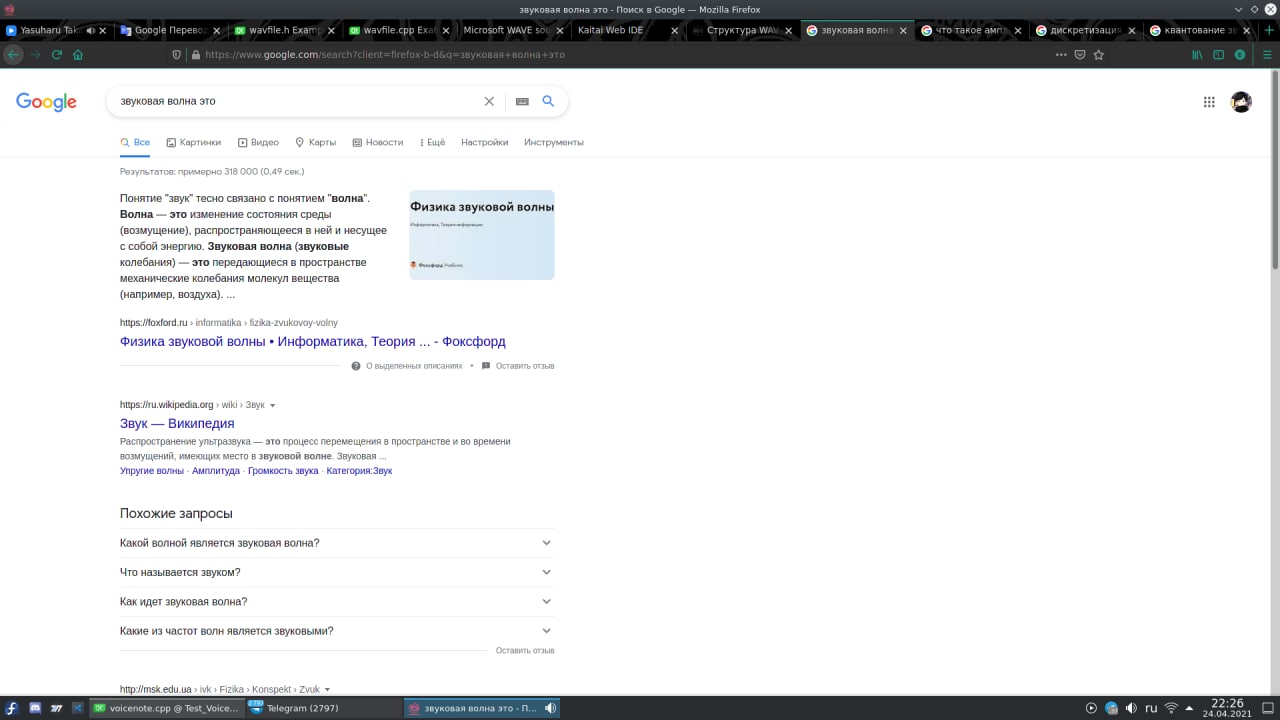This screenshot has height=720, width=1280.
Task: Open 'Инструменты' search tools
Action: point(554,142)
